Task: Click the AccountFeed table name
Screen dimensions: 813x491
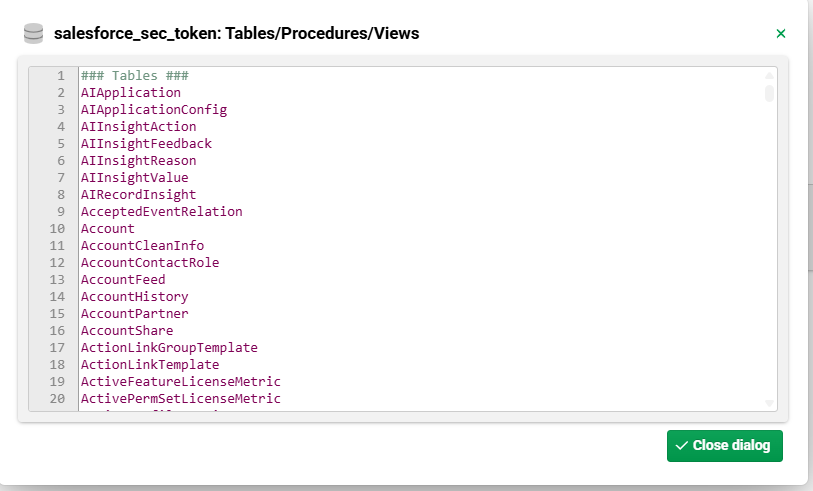Action: 123,280
